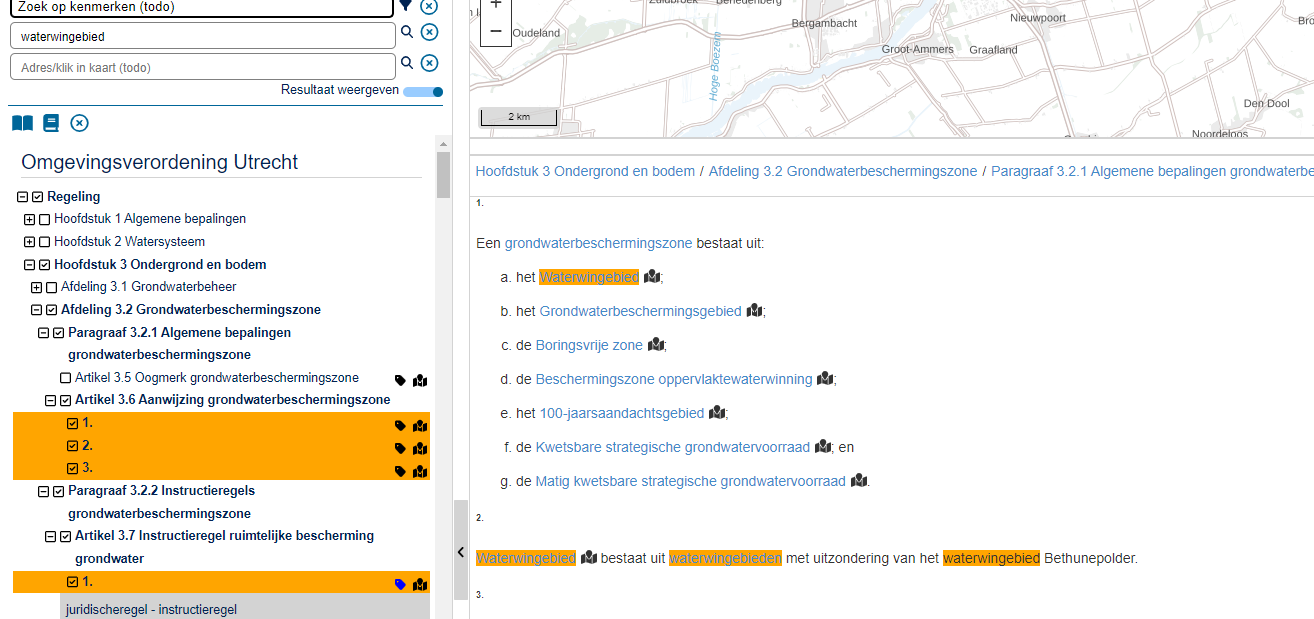
Task: Expand Hoofdstuk 1 Algemene bepalingen
Action: pyautogui.click(x=30, y=219)
